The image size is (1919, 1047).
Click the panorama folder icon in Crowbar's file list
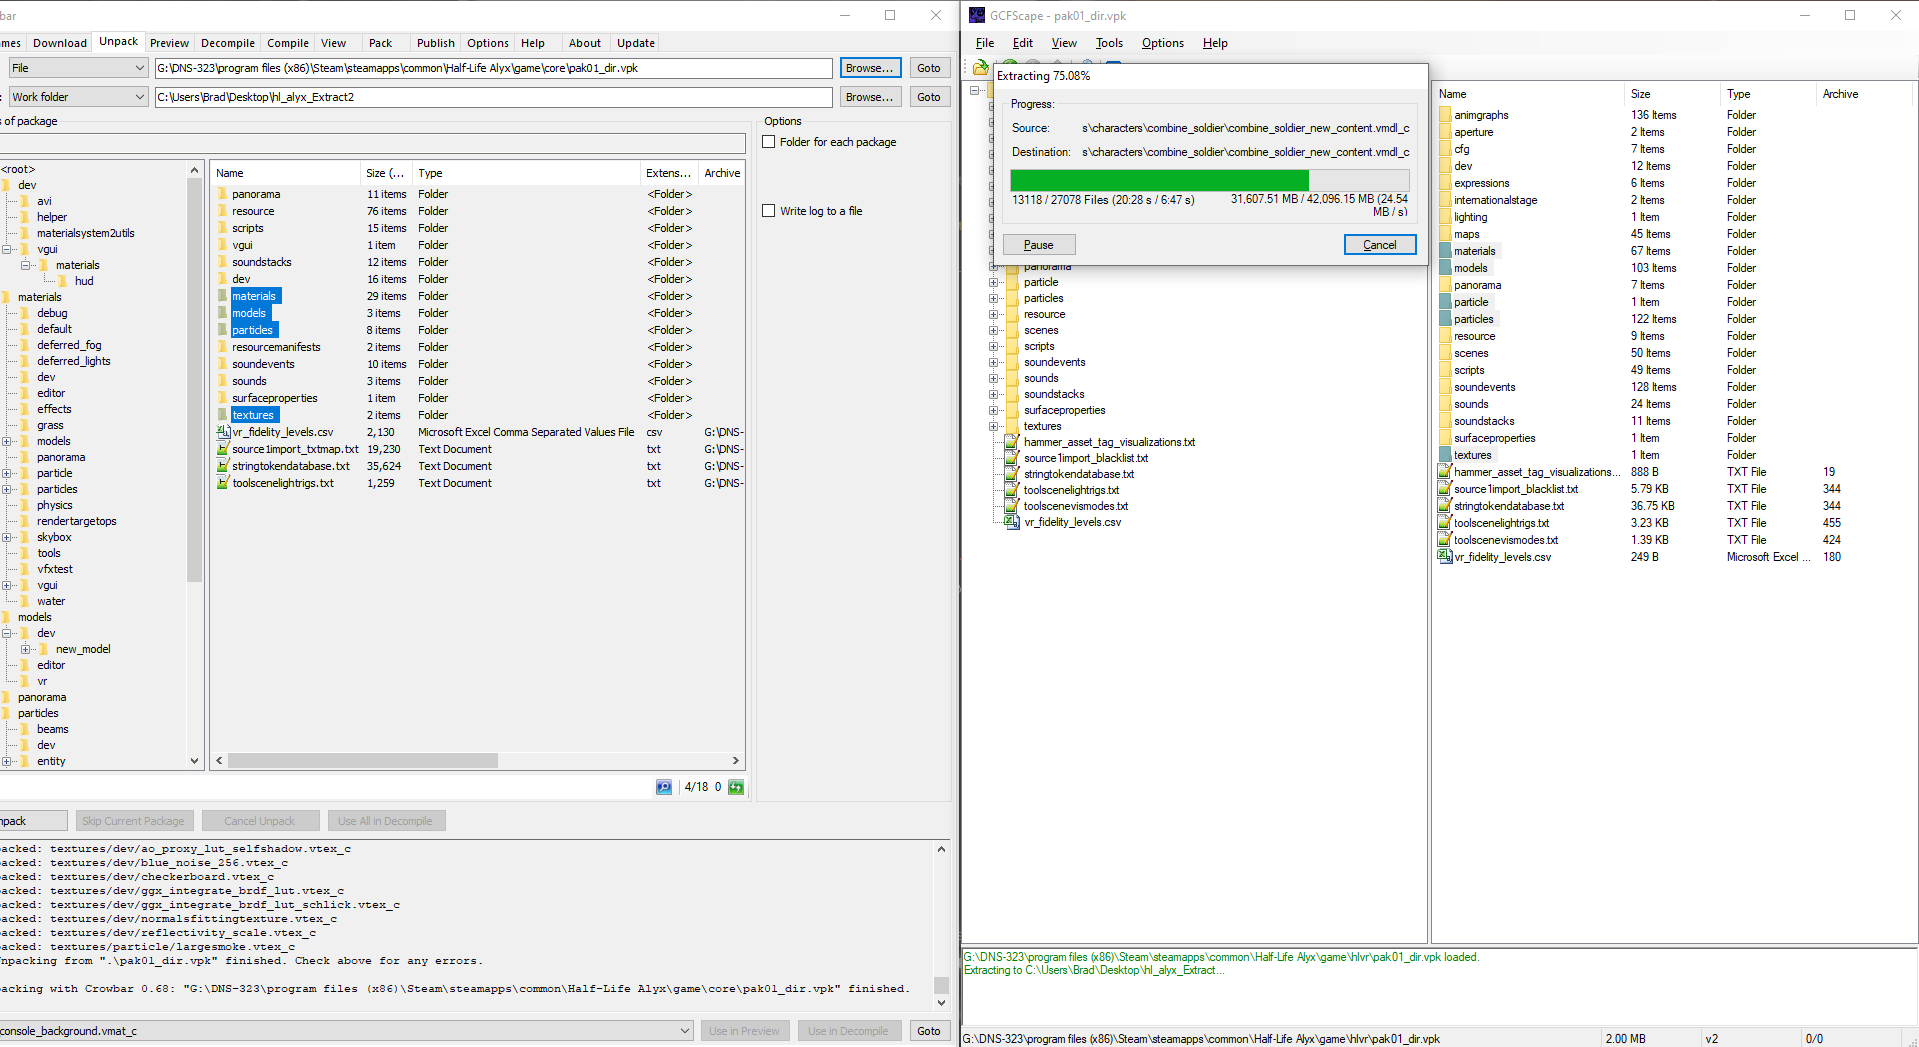coord(222,194)
